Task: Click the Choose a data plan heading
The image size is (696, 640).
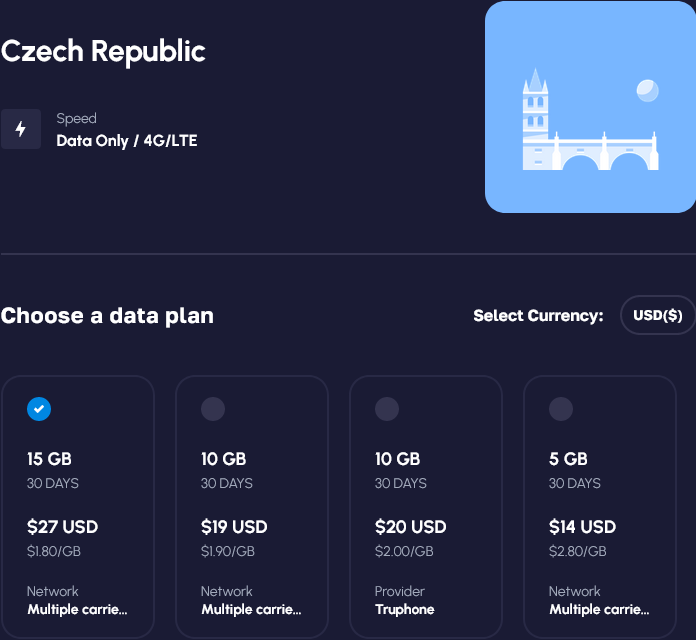Action: [107, 316]
